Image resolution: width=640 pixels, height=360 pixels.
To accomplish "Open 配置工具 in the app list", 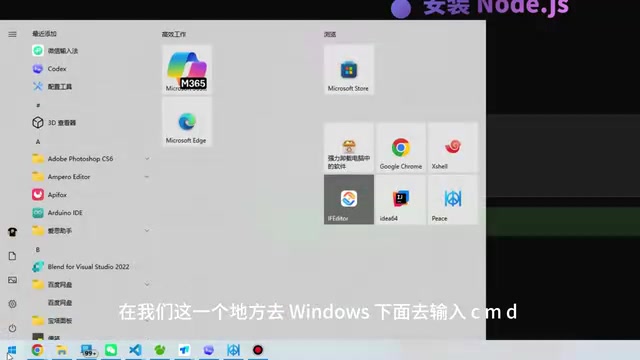I will (91, 87).
